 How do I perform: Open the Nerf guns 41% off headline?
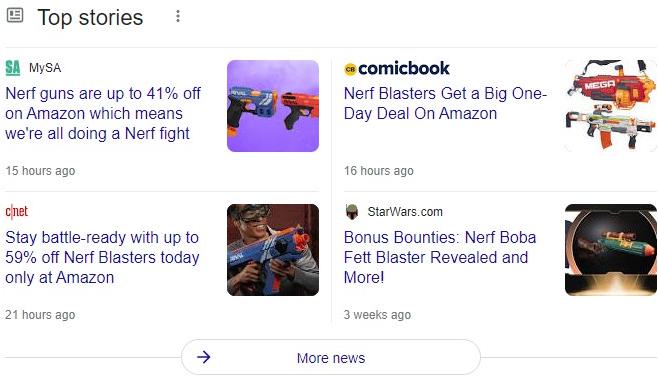coord(103,113)
